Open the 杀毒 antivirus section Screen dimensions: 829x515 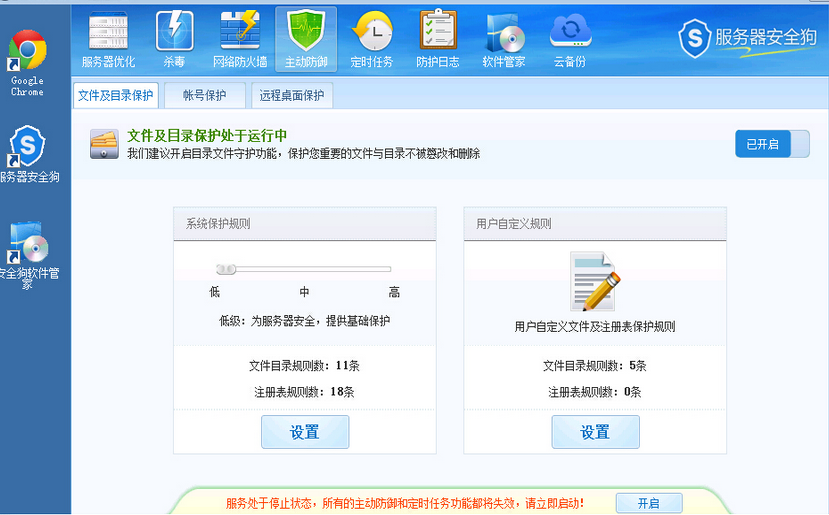pos(174,38)
